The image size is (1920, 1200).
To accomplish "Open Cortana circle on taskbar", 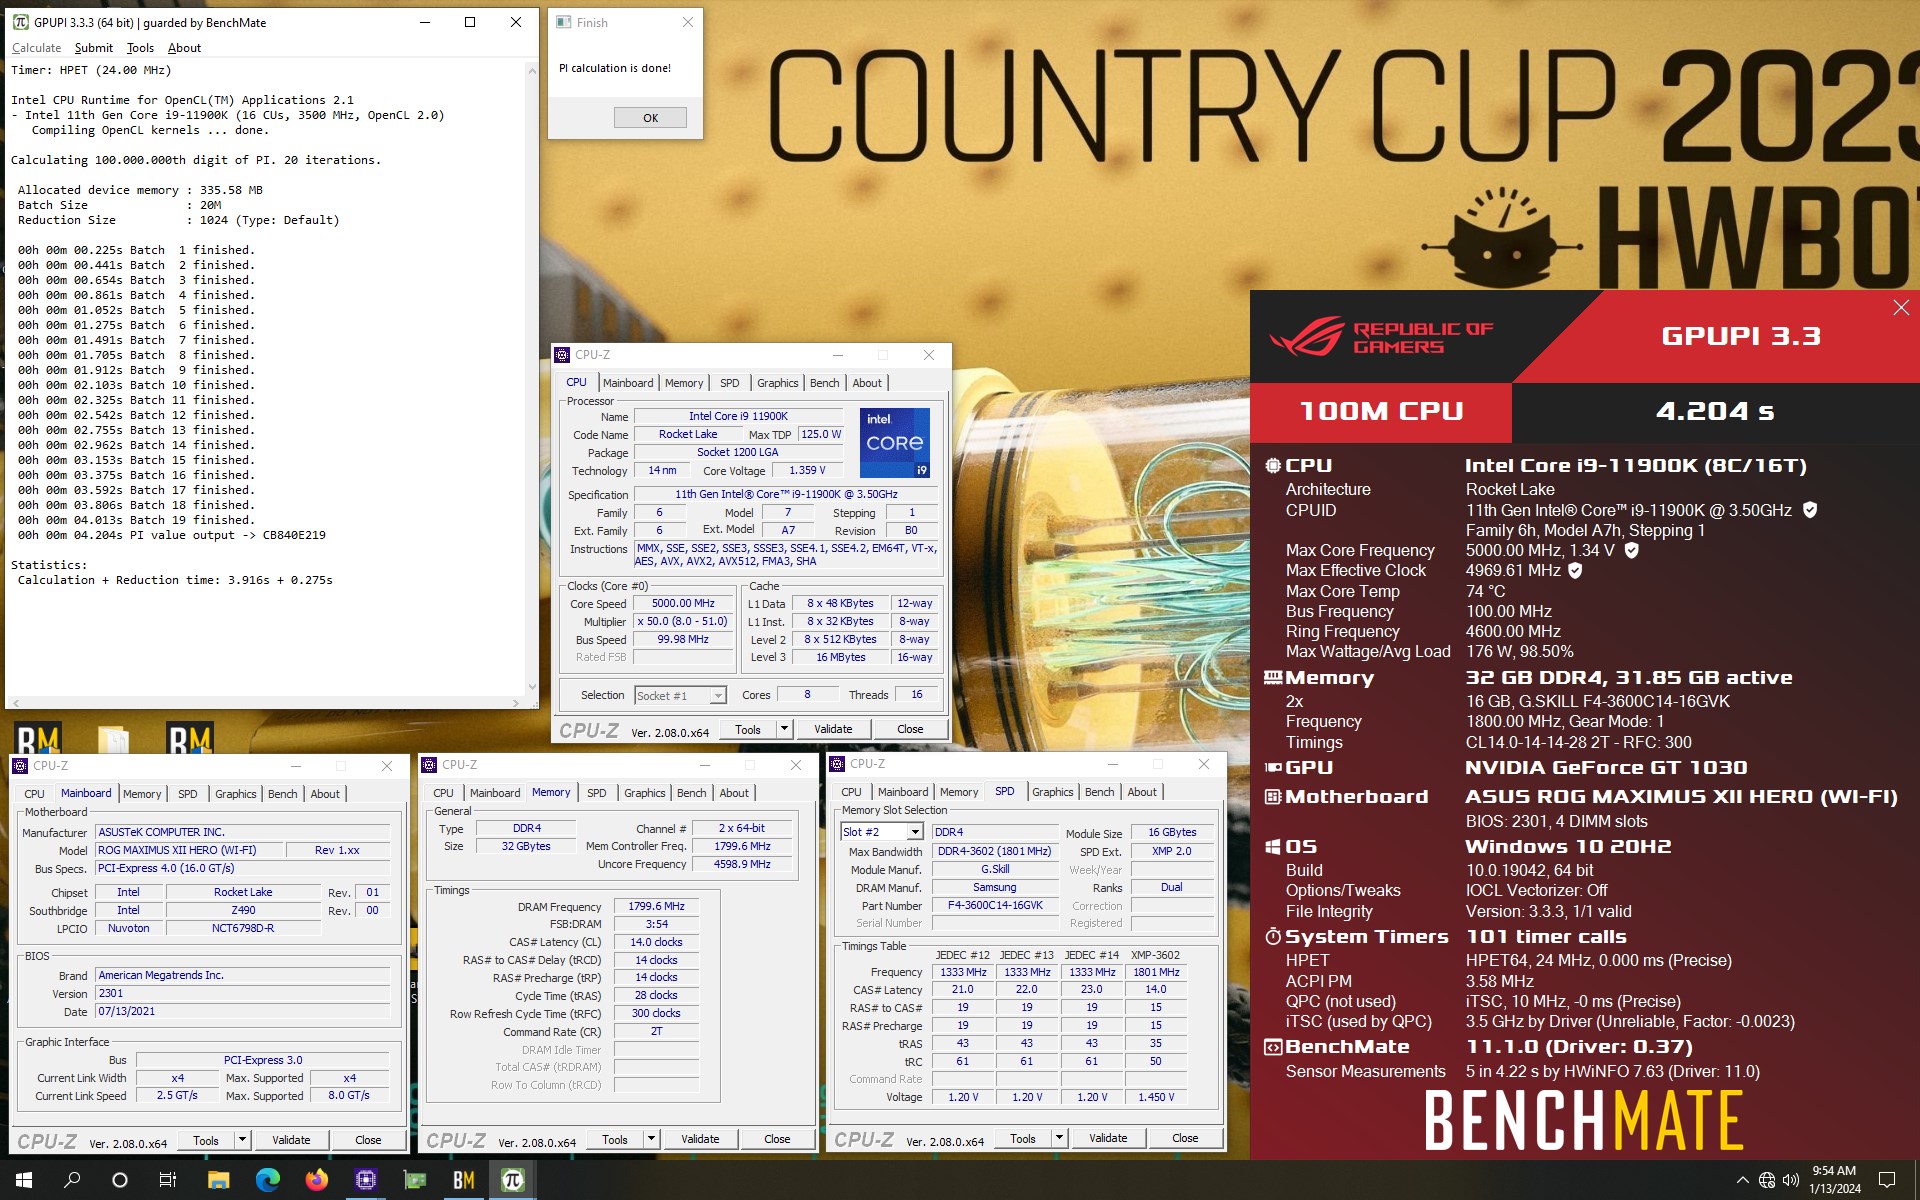I will 120,1180.
